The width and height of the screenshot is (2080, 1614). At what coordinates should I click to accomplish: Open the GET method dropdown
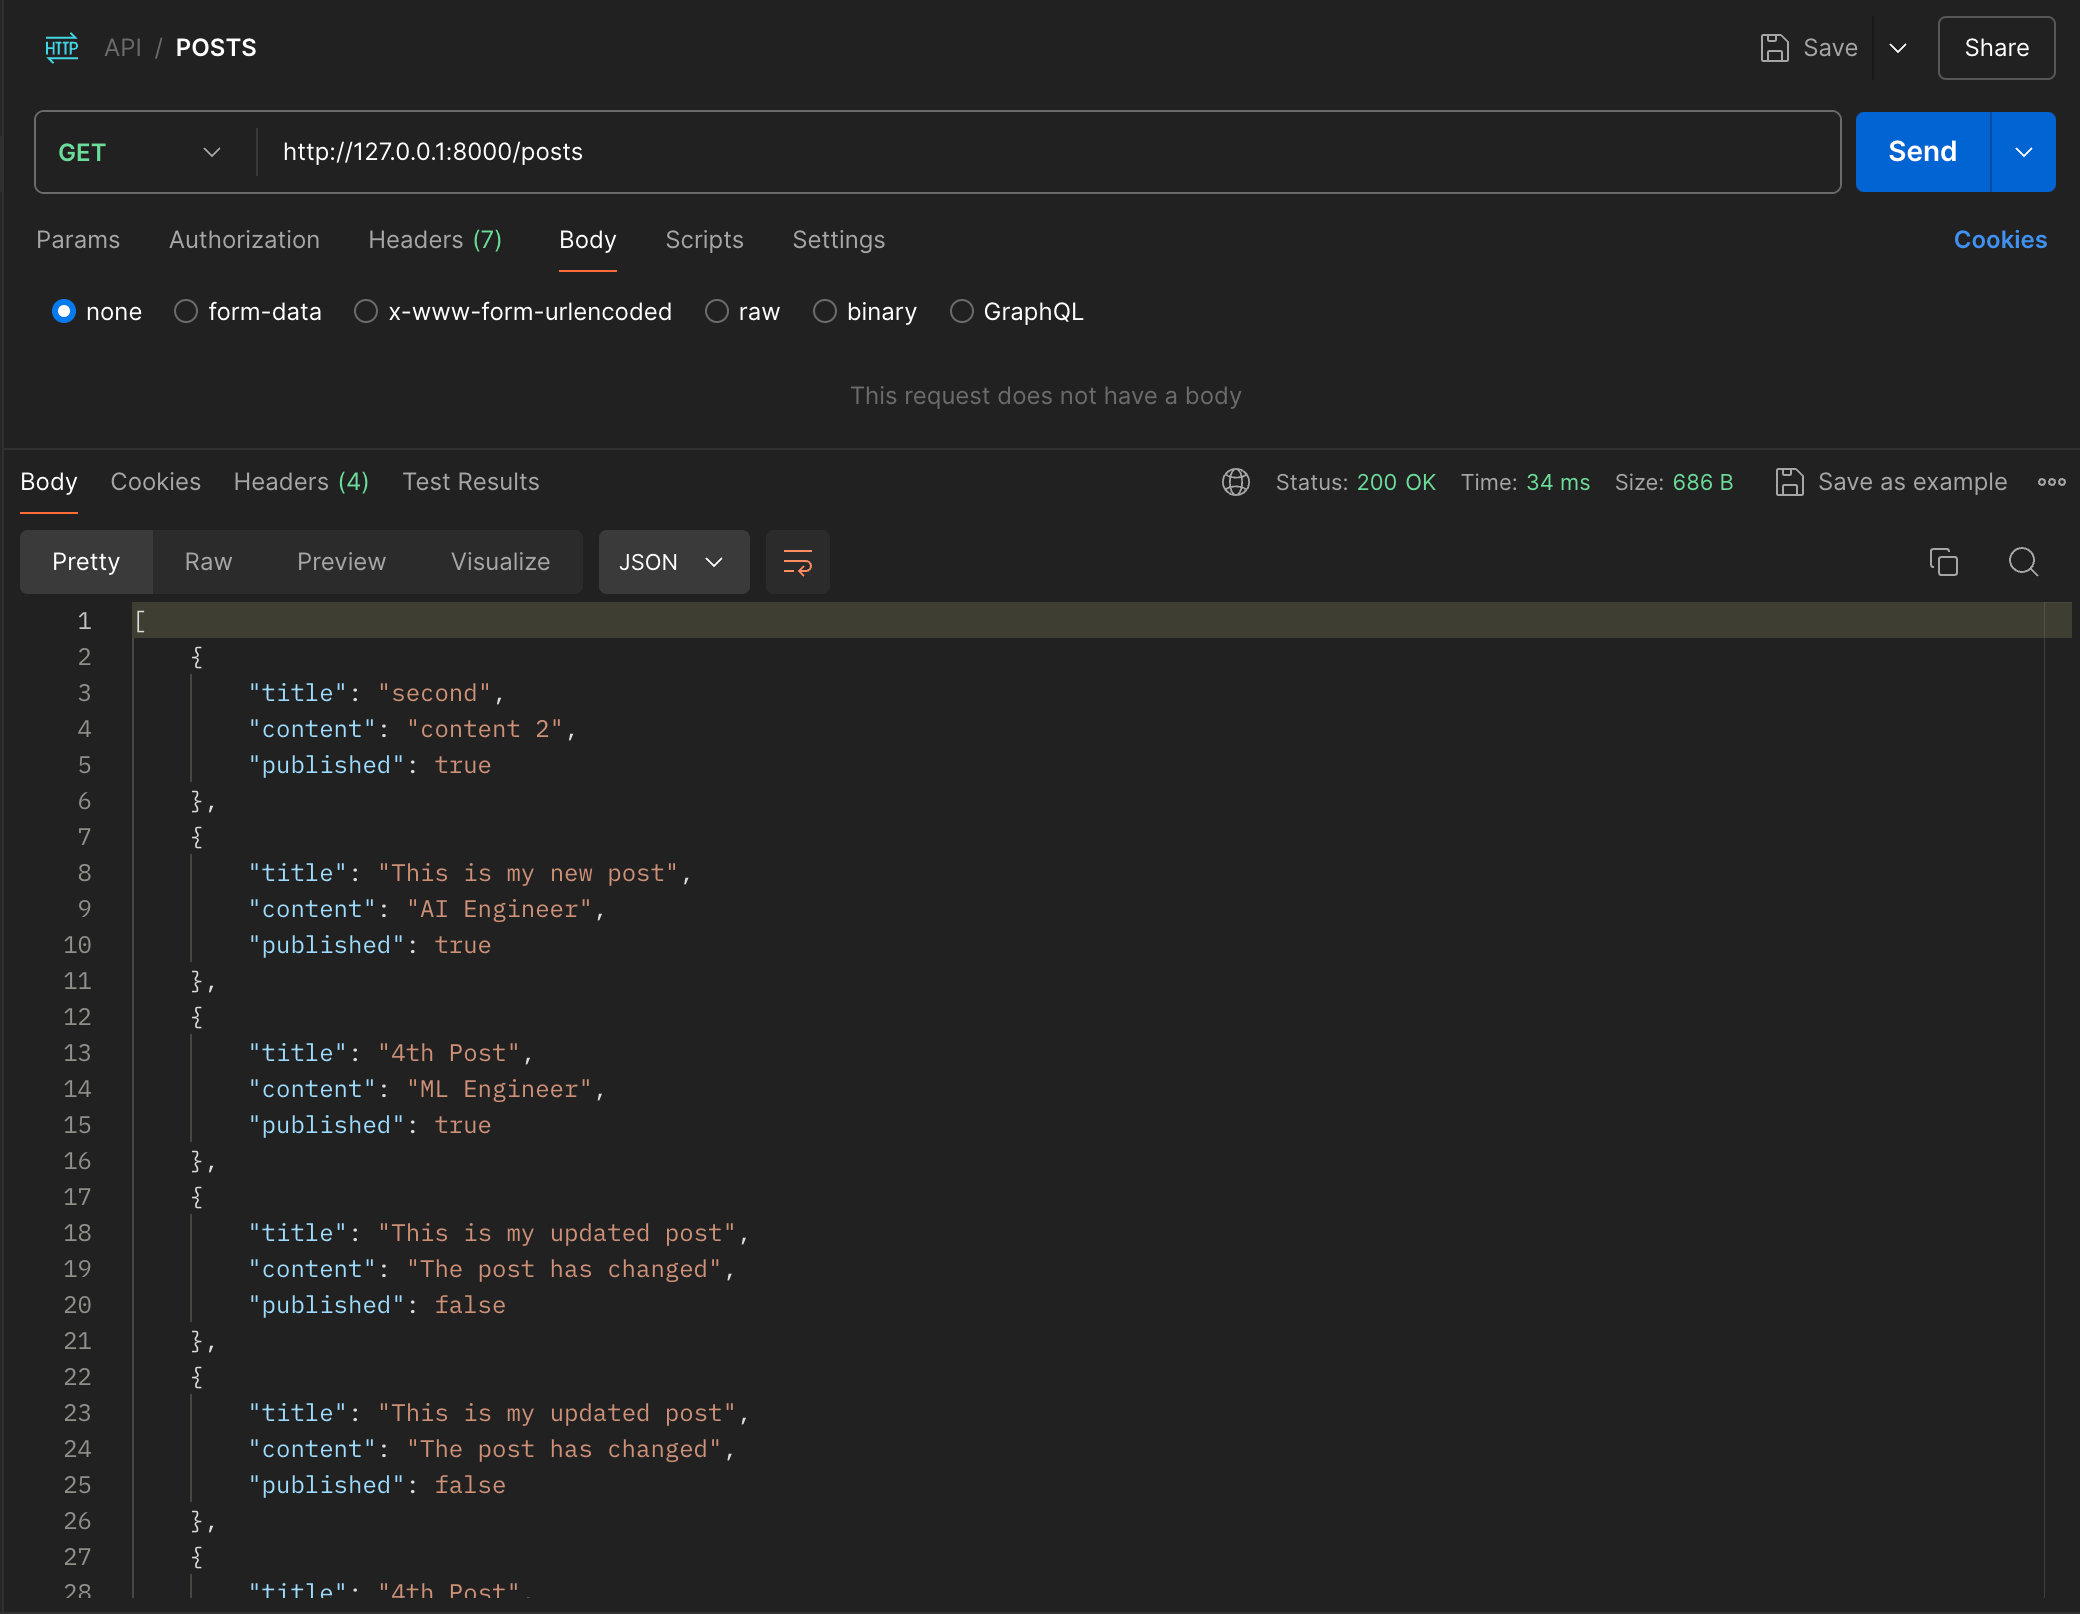pos(140,152)
